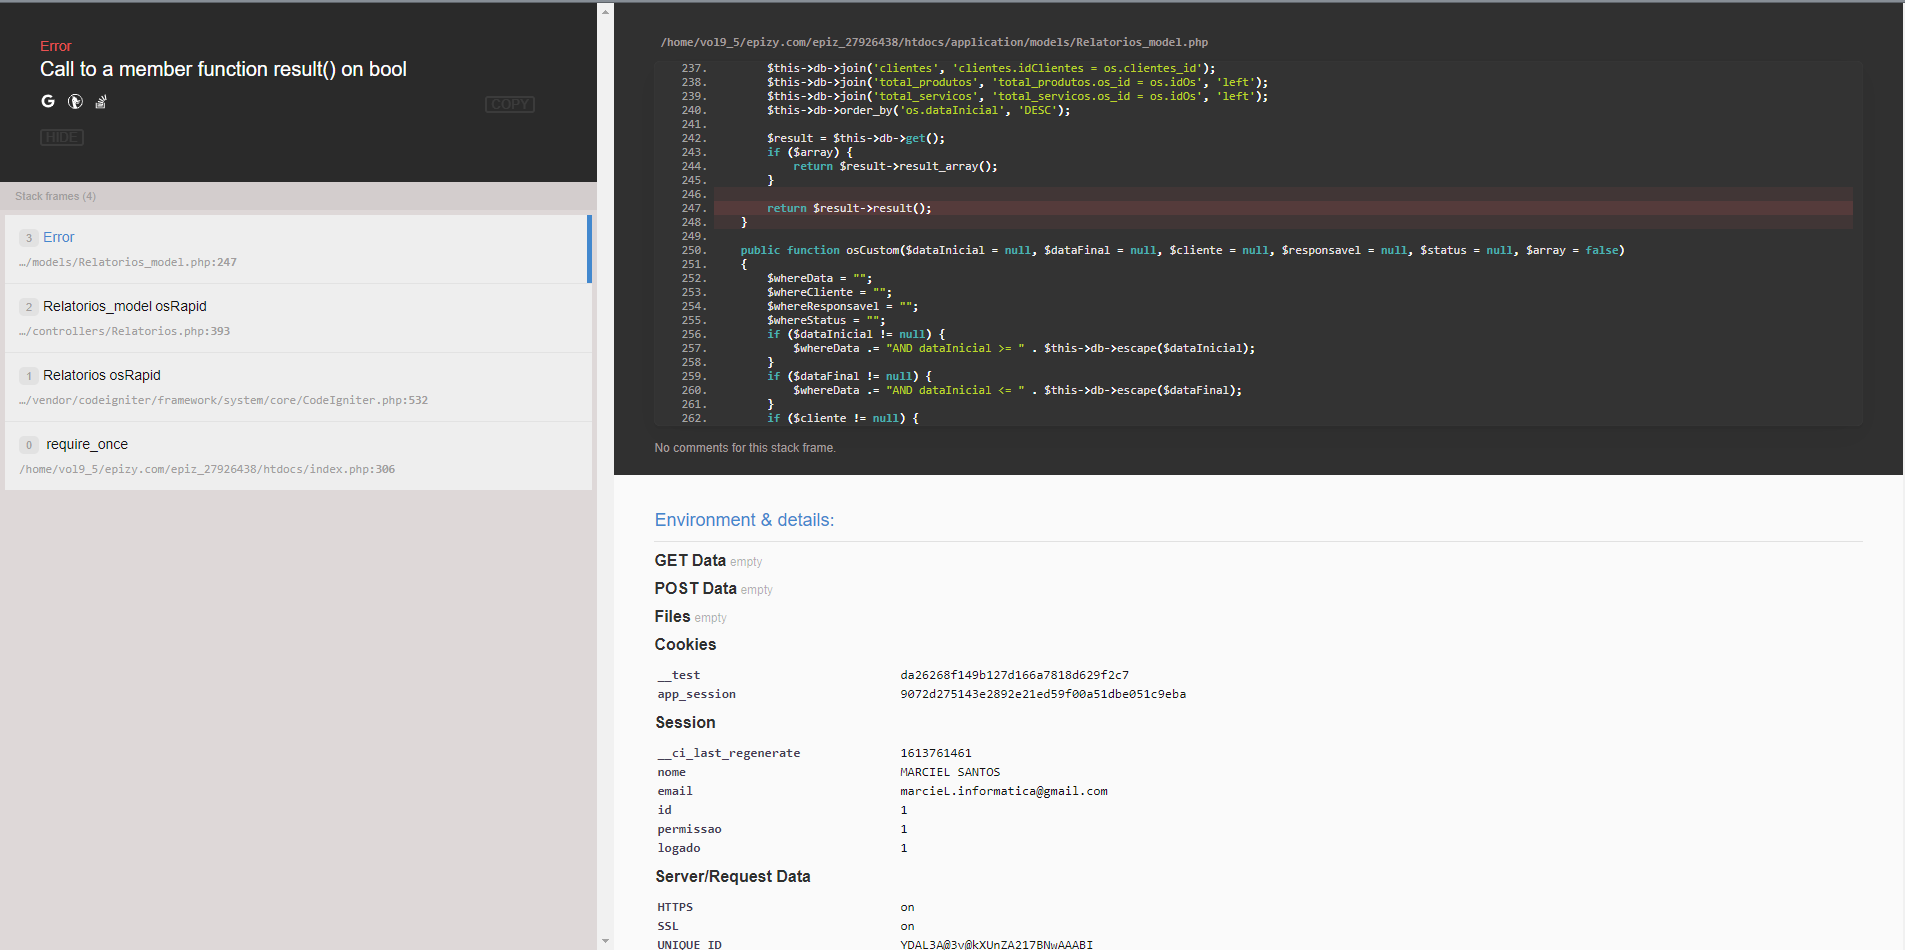Select the app_session cookie value
Screen dimensions: 1905x950
pos(1043,693)
